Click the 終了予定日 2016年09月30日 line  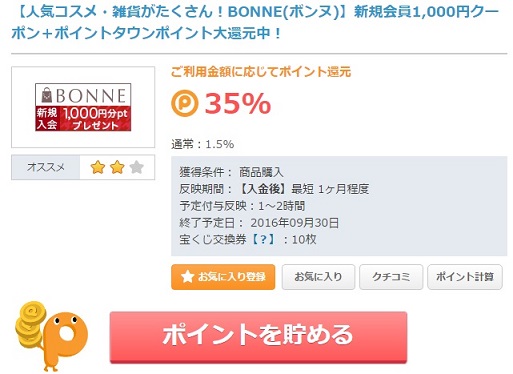[259, 222]
